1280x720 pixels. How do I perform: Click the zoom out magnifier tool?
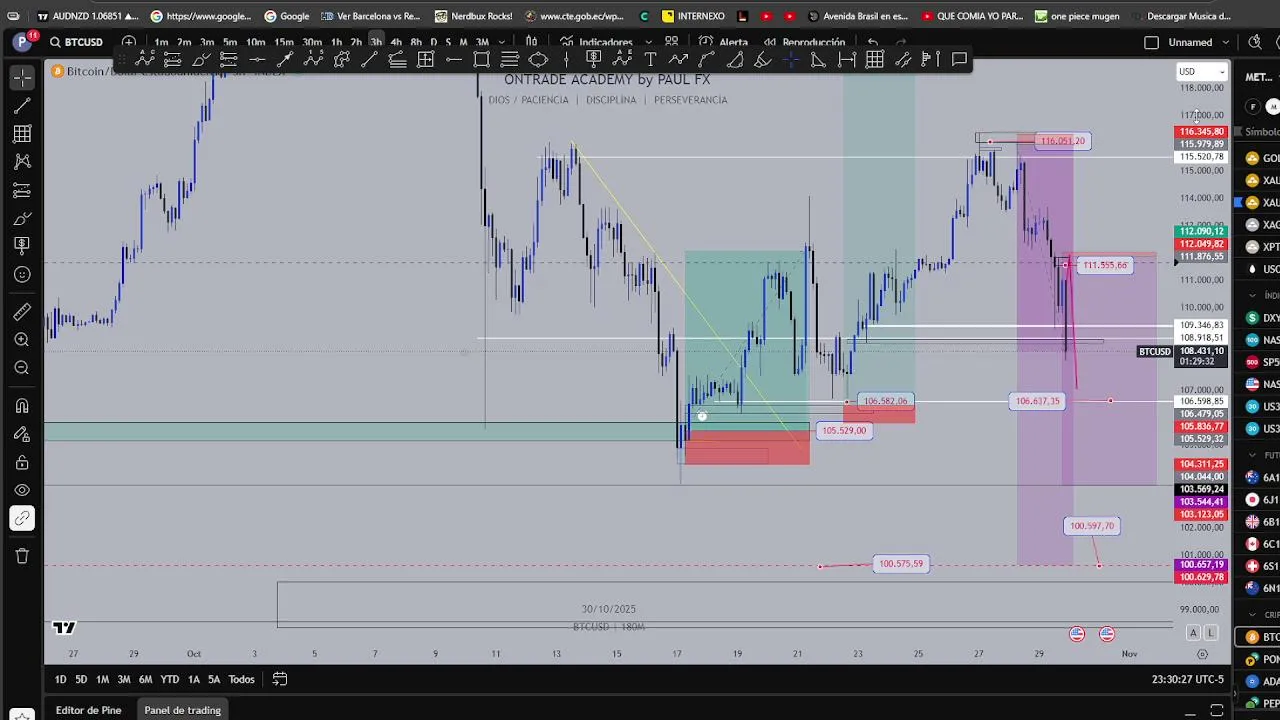[22, 368]
